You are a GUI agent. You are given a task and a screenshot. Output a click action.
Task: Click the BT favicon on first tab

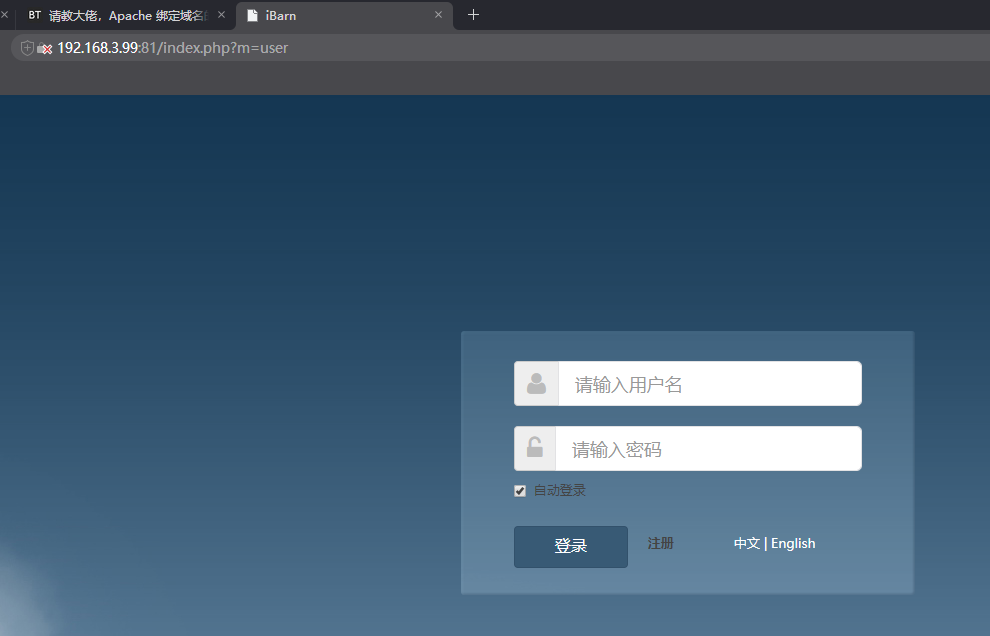click(35, 15)
